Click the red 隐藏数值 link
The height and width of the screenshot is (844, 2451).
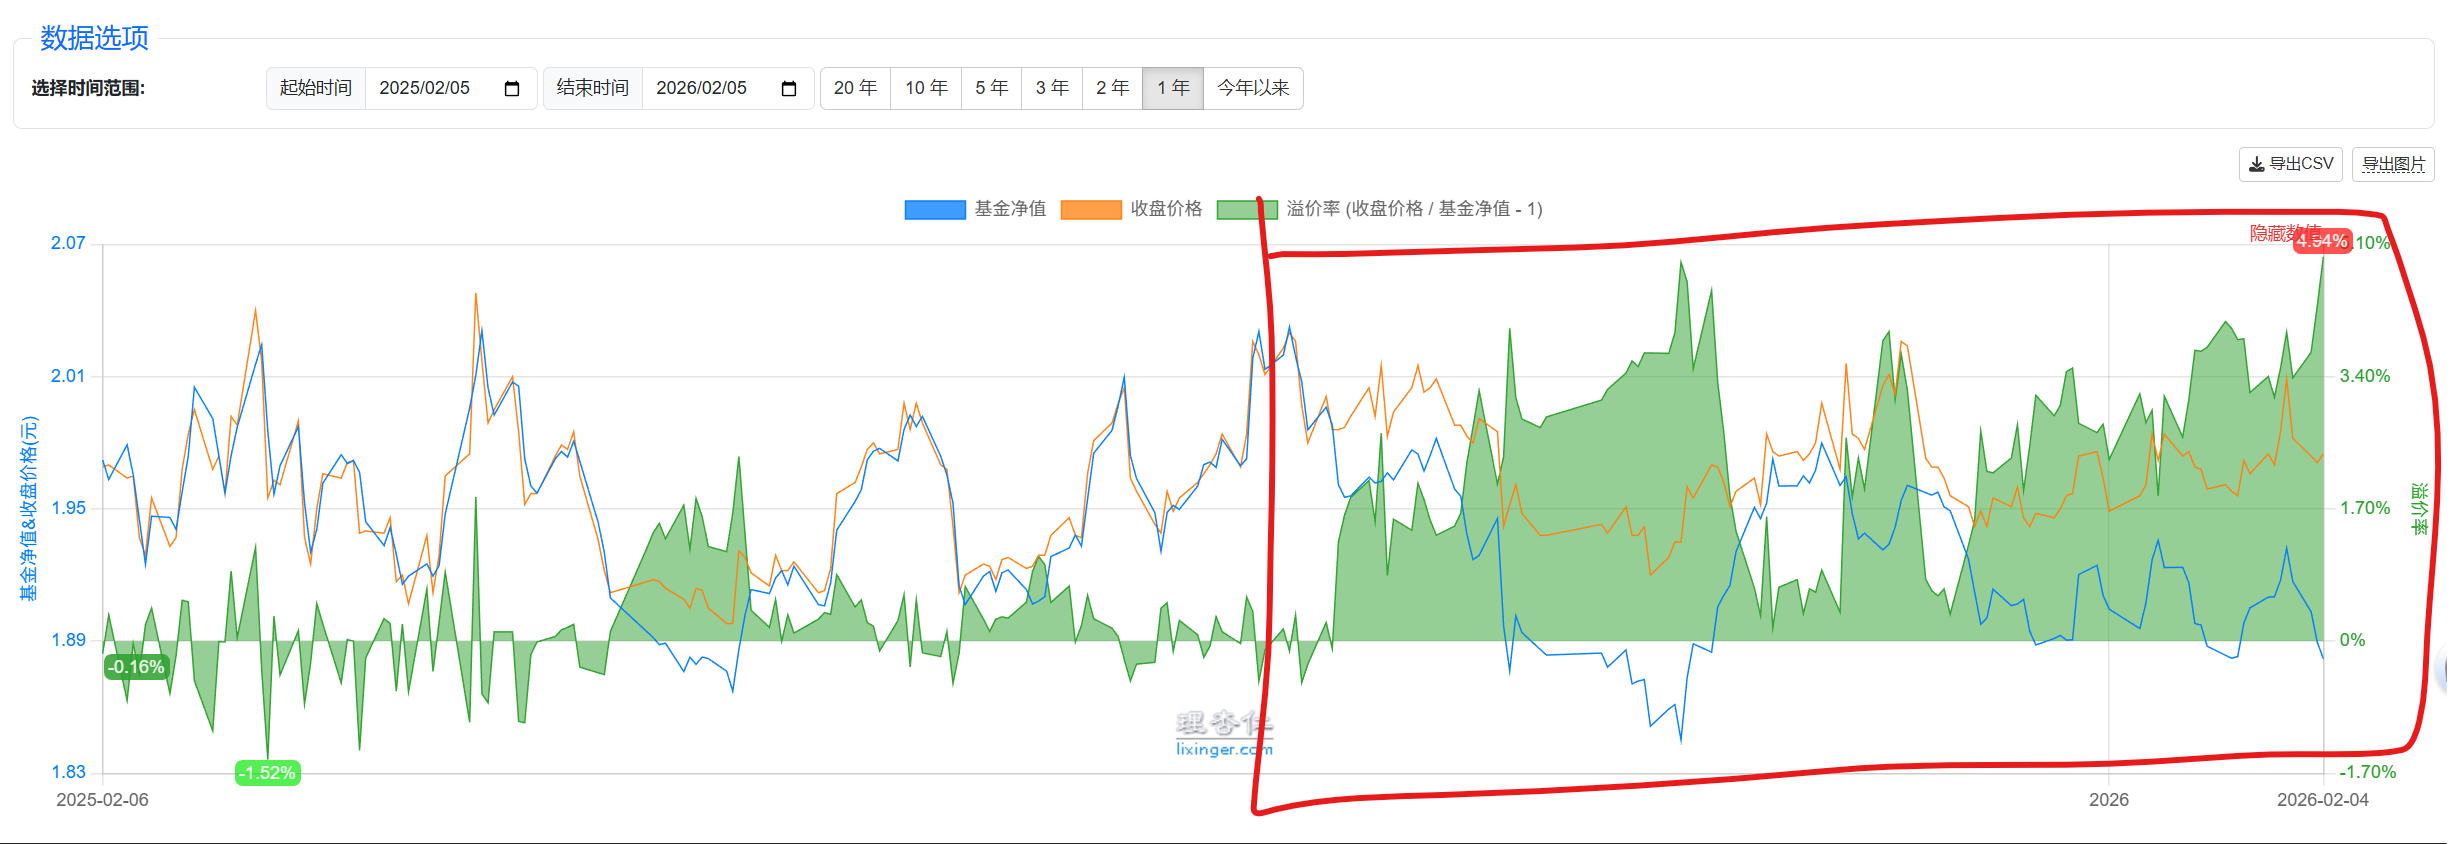[x=2284, y=233]
